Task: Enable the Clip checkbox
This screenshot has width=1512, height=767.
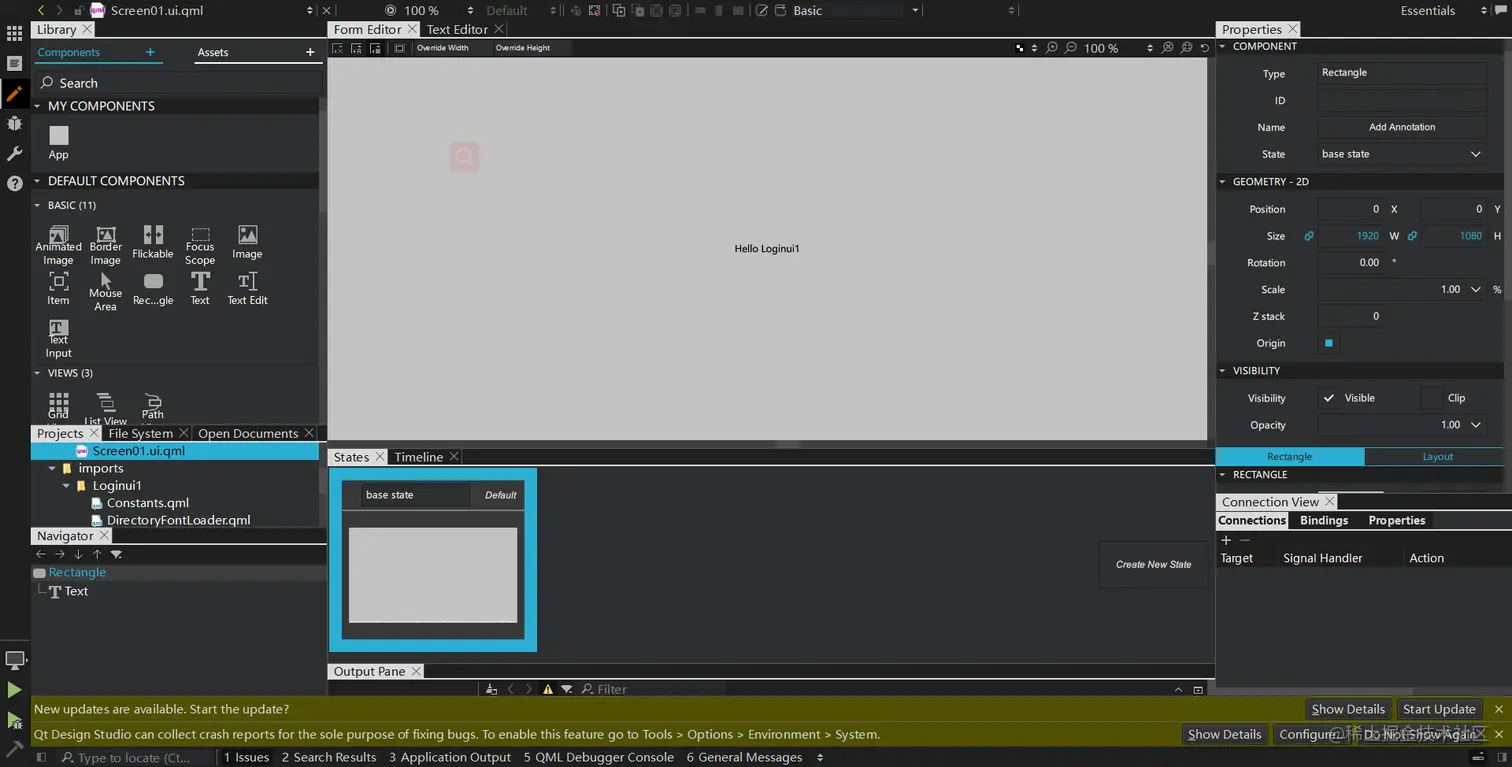Action: 1432,398
